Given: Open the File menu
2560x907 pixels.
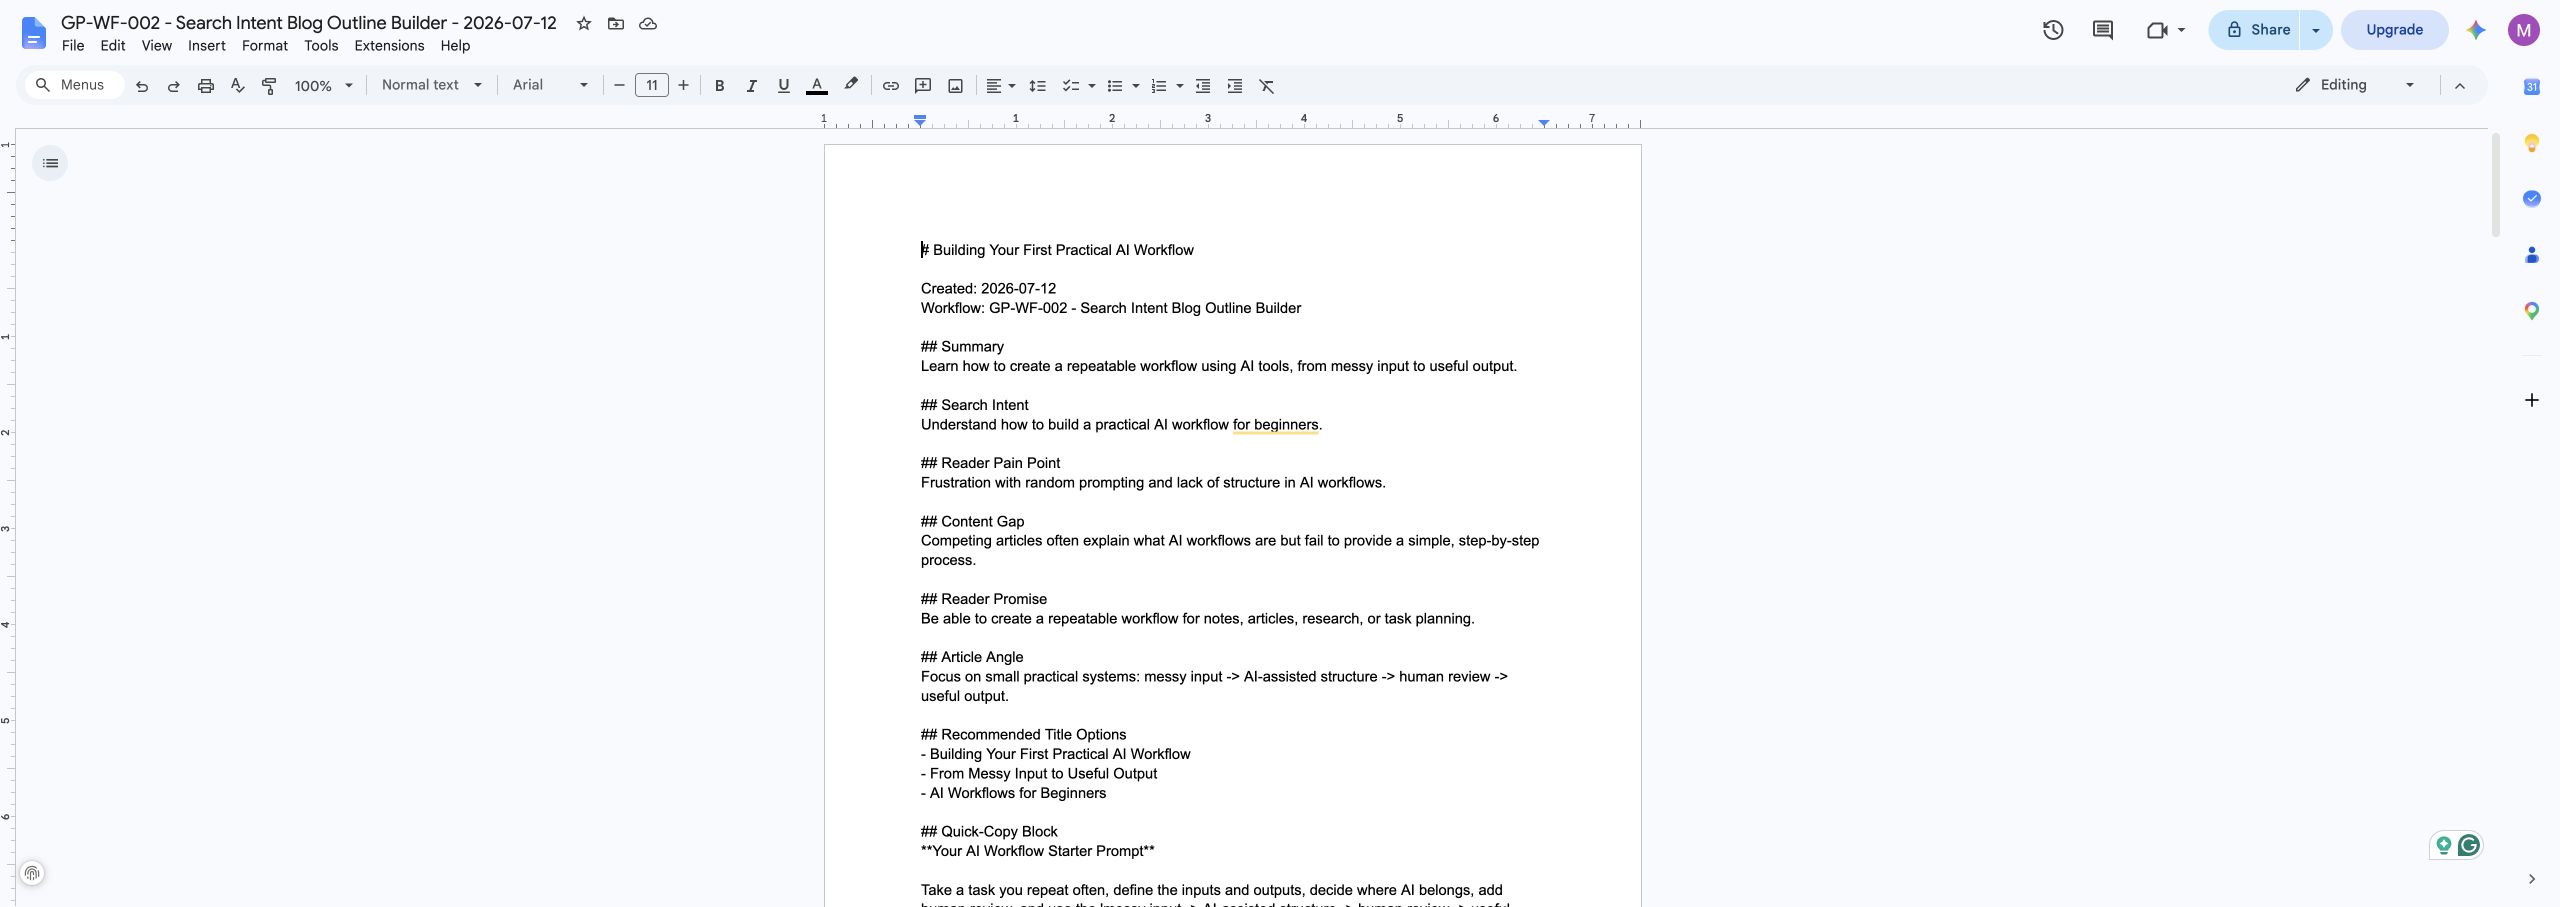Looking at the screenshot, I should 73,46.
